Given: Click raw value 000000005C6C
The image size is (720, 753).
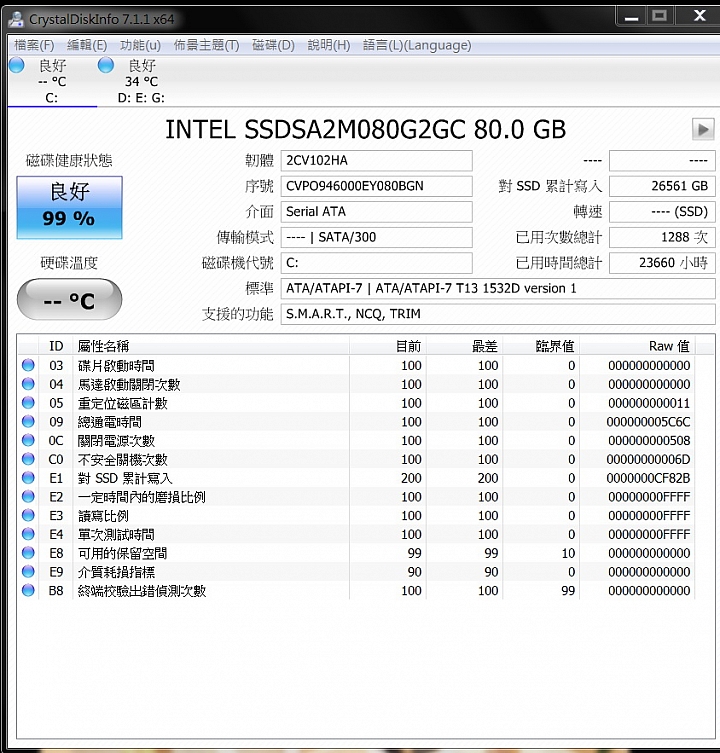Looking at the screenshot, I should pyautogui.click(x=648, y=422).
